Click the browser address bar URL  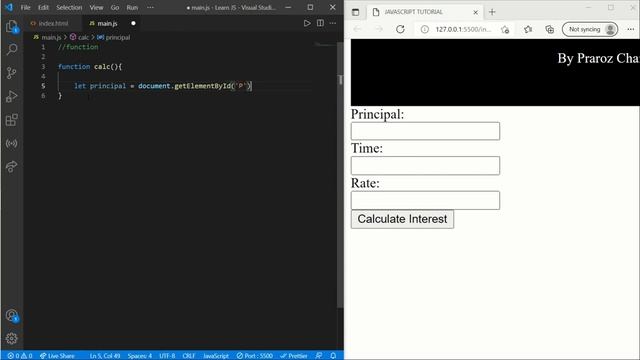(x=463, y=29)
